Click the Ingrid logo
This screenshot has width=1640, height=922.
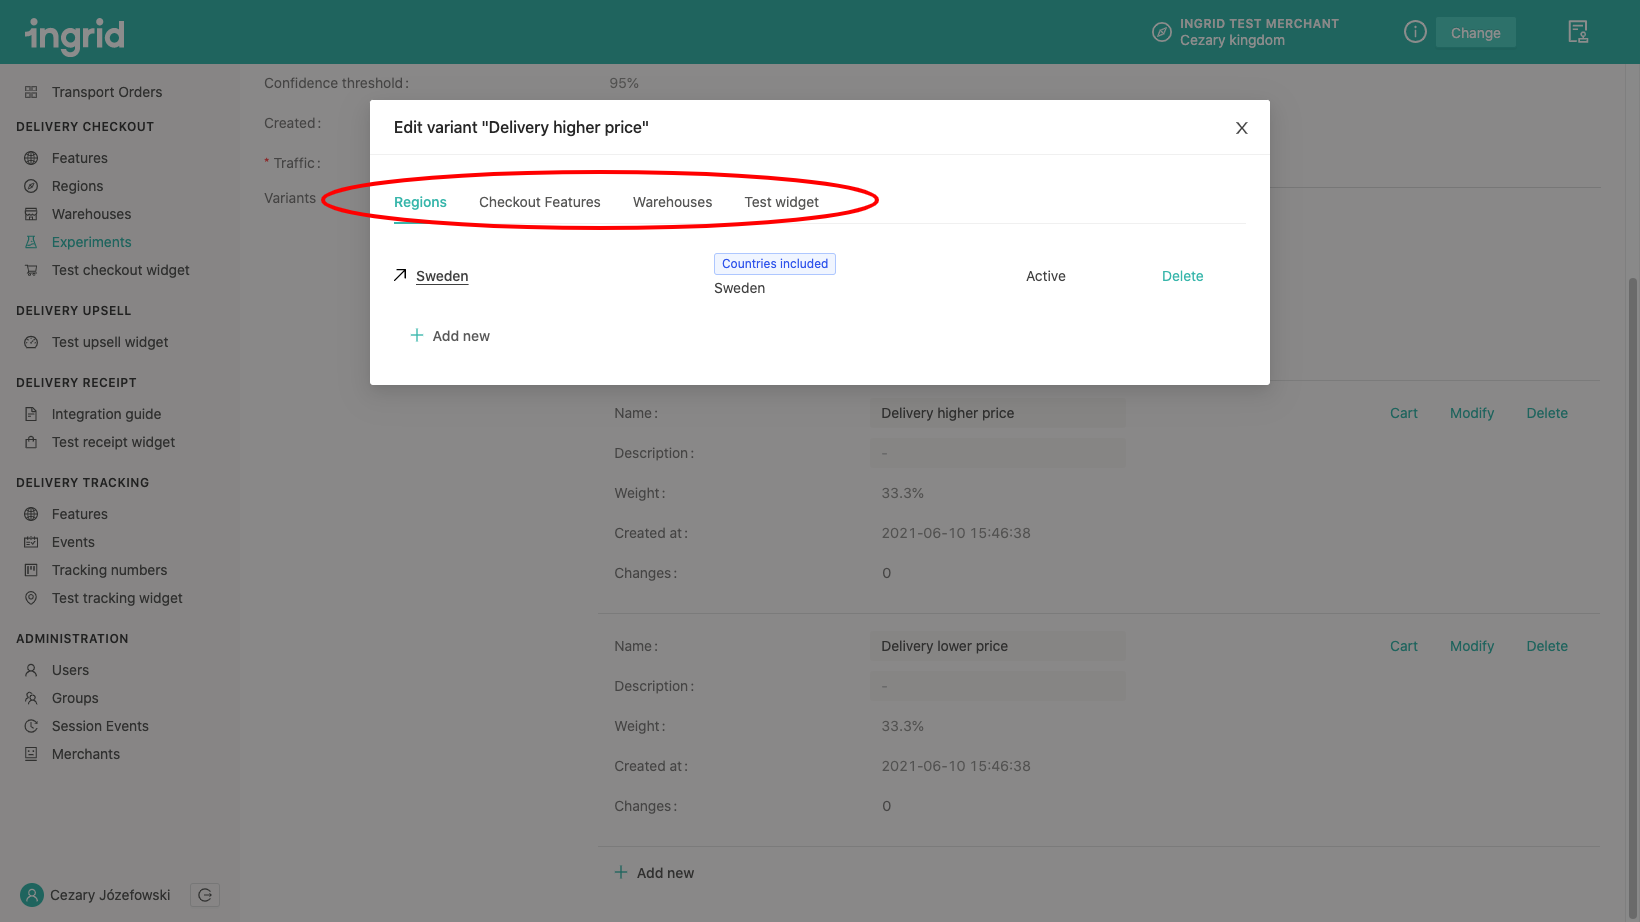[75, 35]
